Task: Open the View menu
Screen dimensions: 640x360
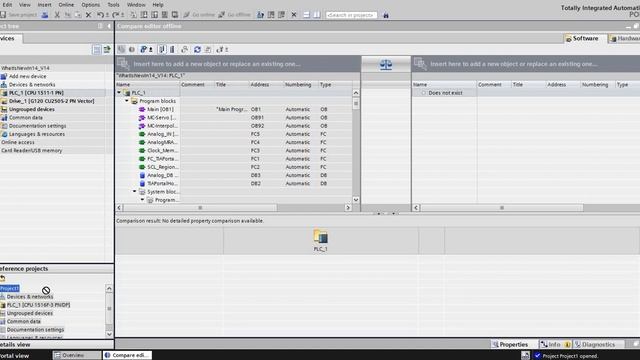Action: 24,4
